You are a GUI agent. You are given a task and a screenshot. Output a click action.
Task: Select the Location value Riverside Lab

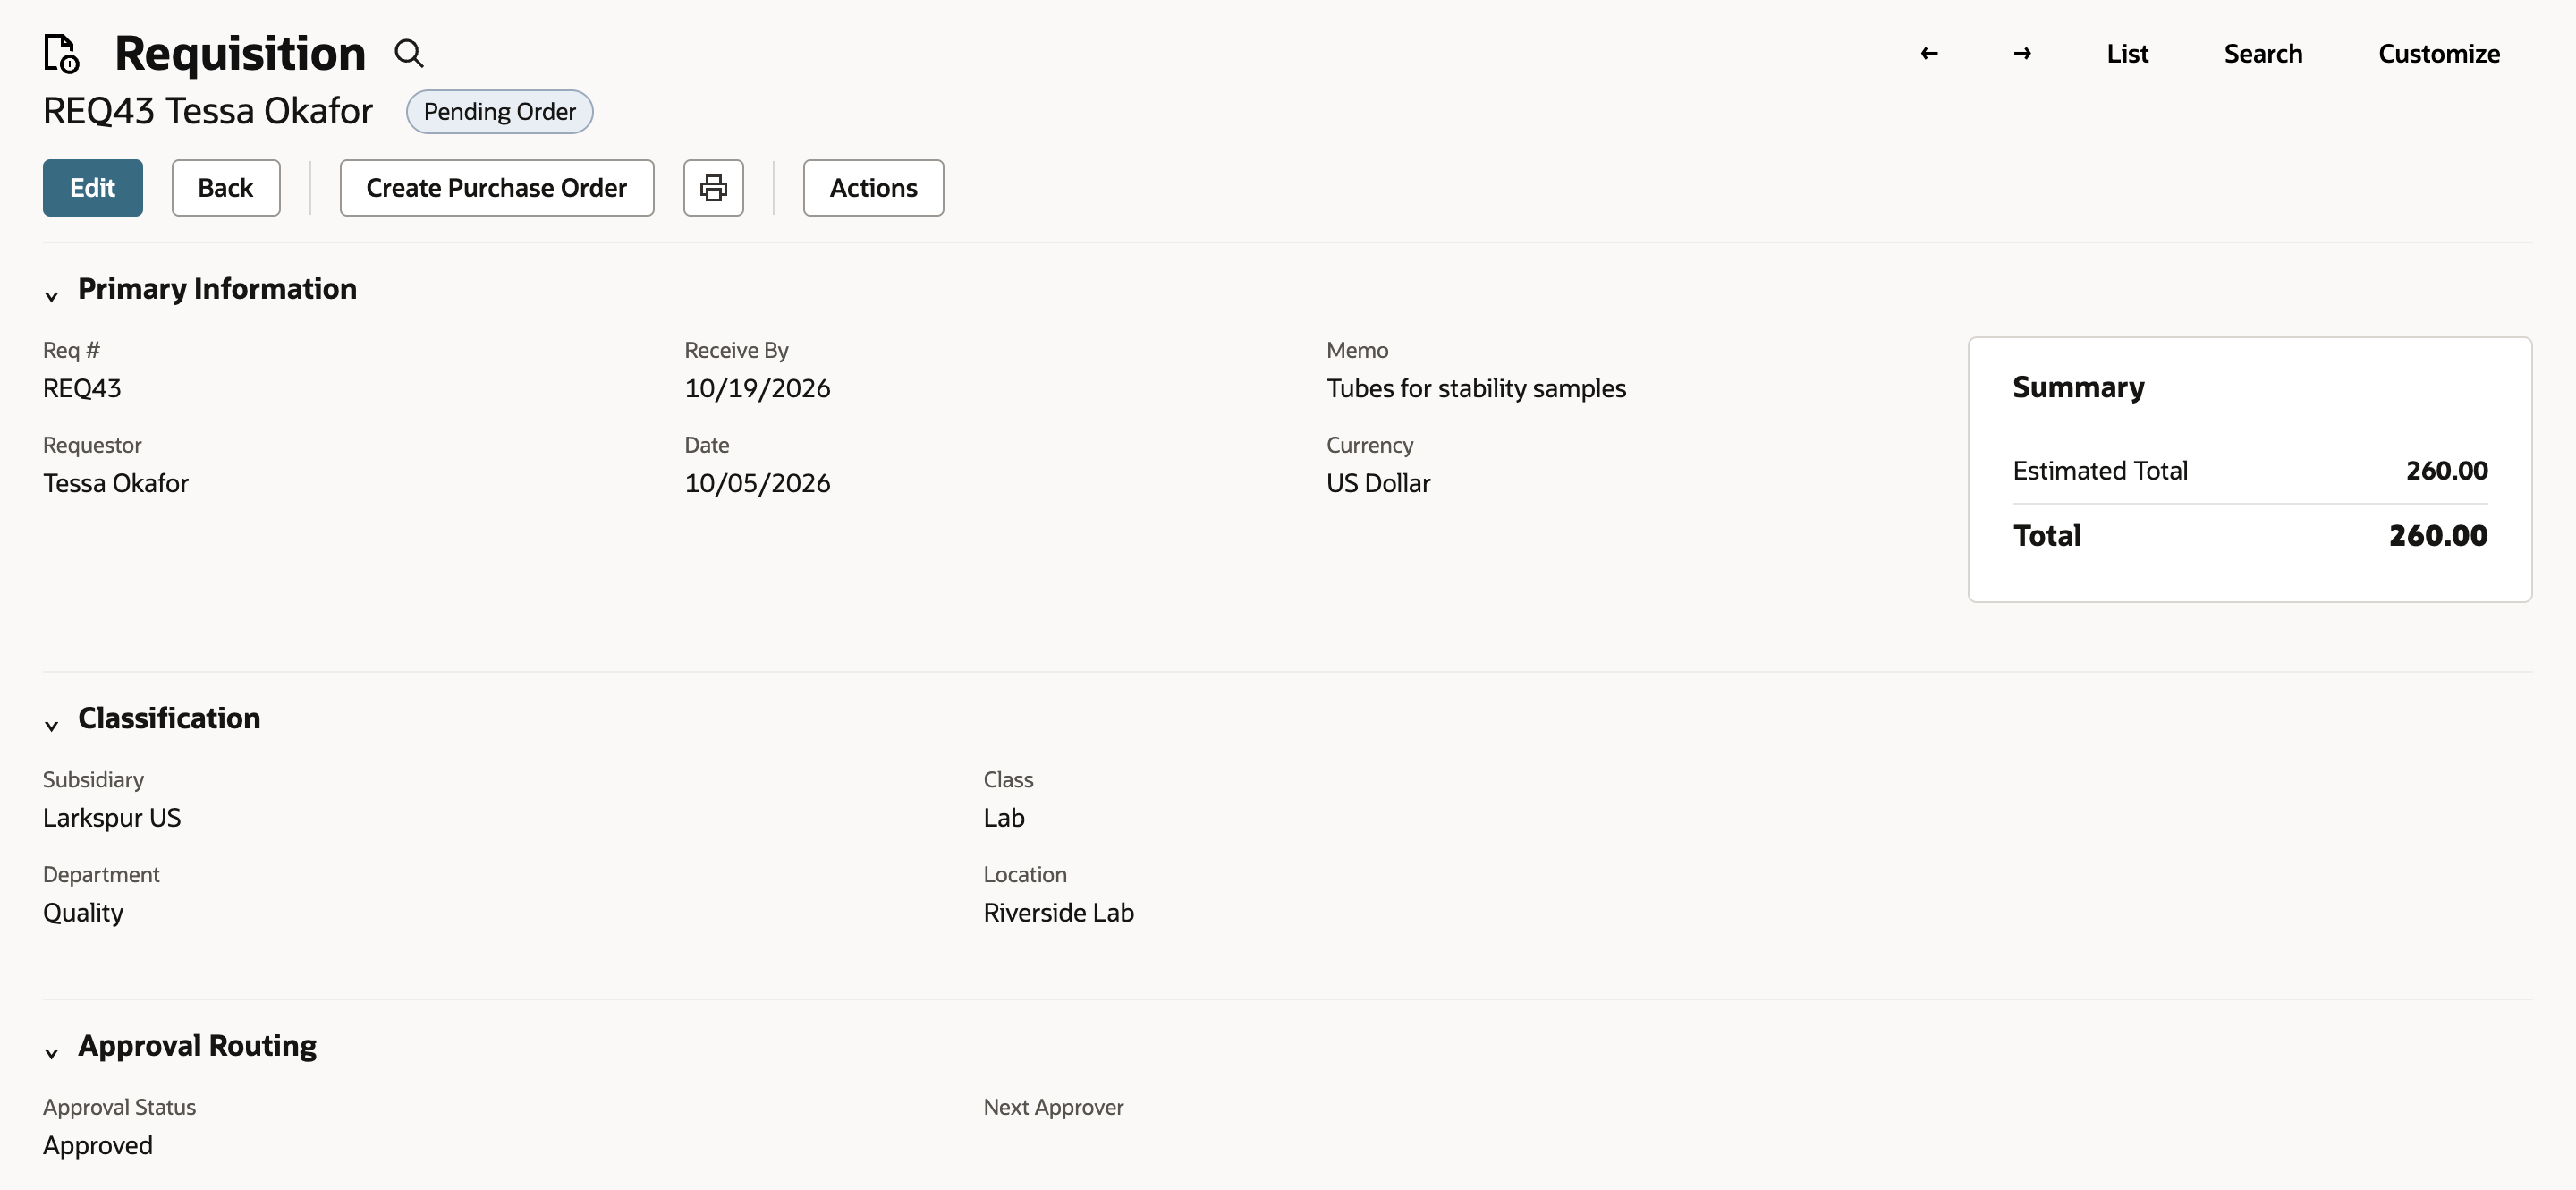tap(1058, 912)
